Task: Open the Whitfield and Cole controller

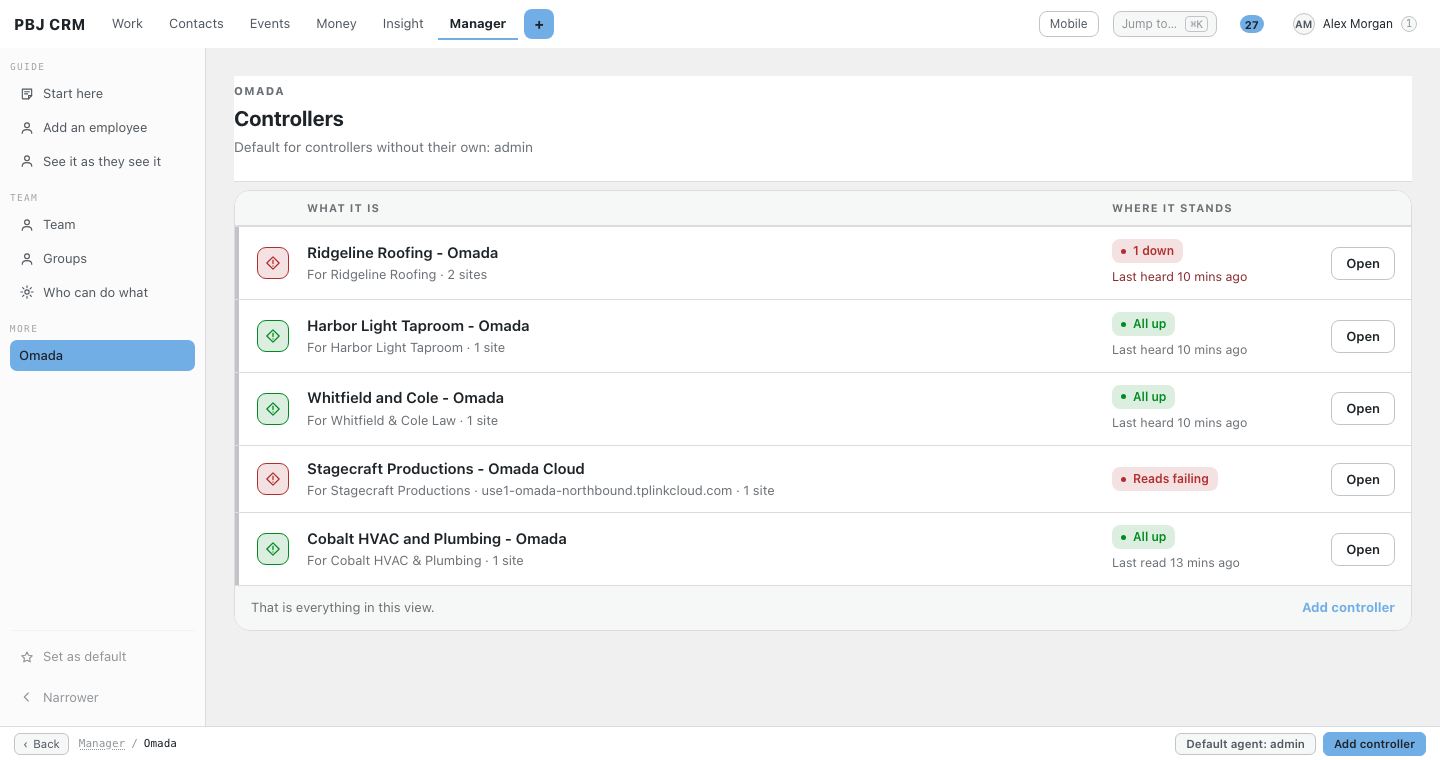Action: (x=1363, y=409)
